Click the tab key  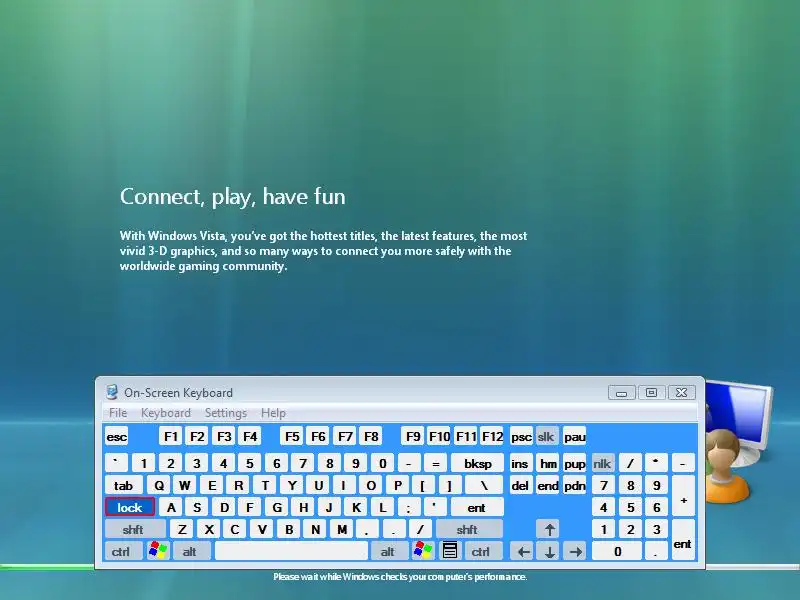123,485
